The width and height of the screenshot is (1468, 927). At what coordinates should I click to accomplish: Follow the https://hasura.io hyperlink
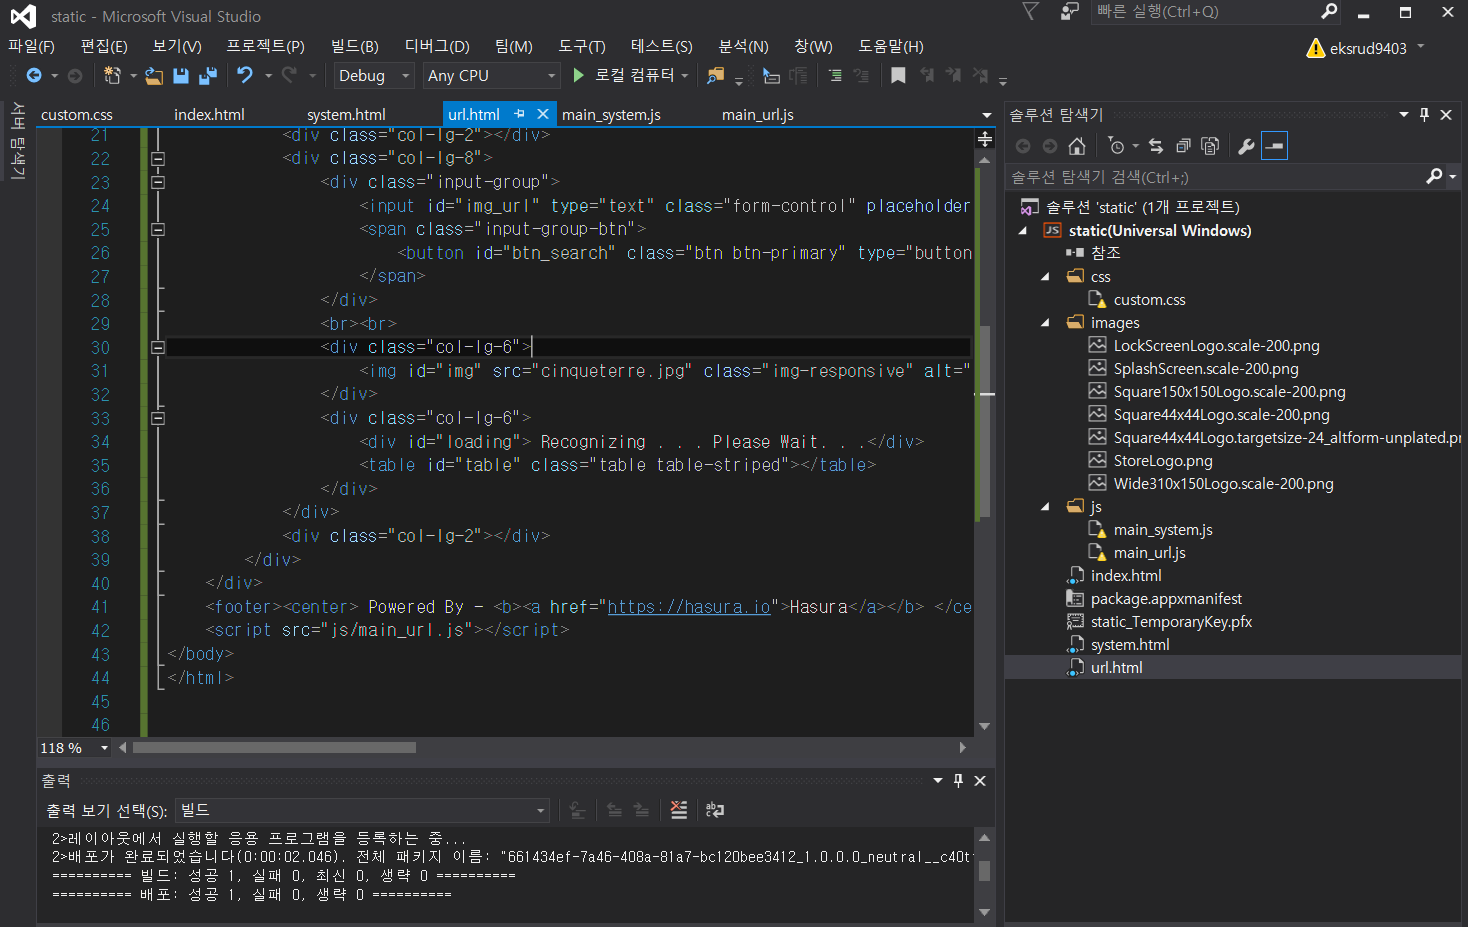[x=688, y=606]
